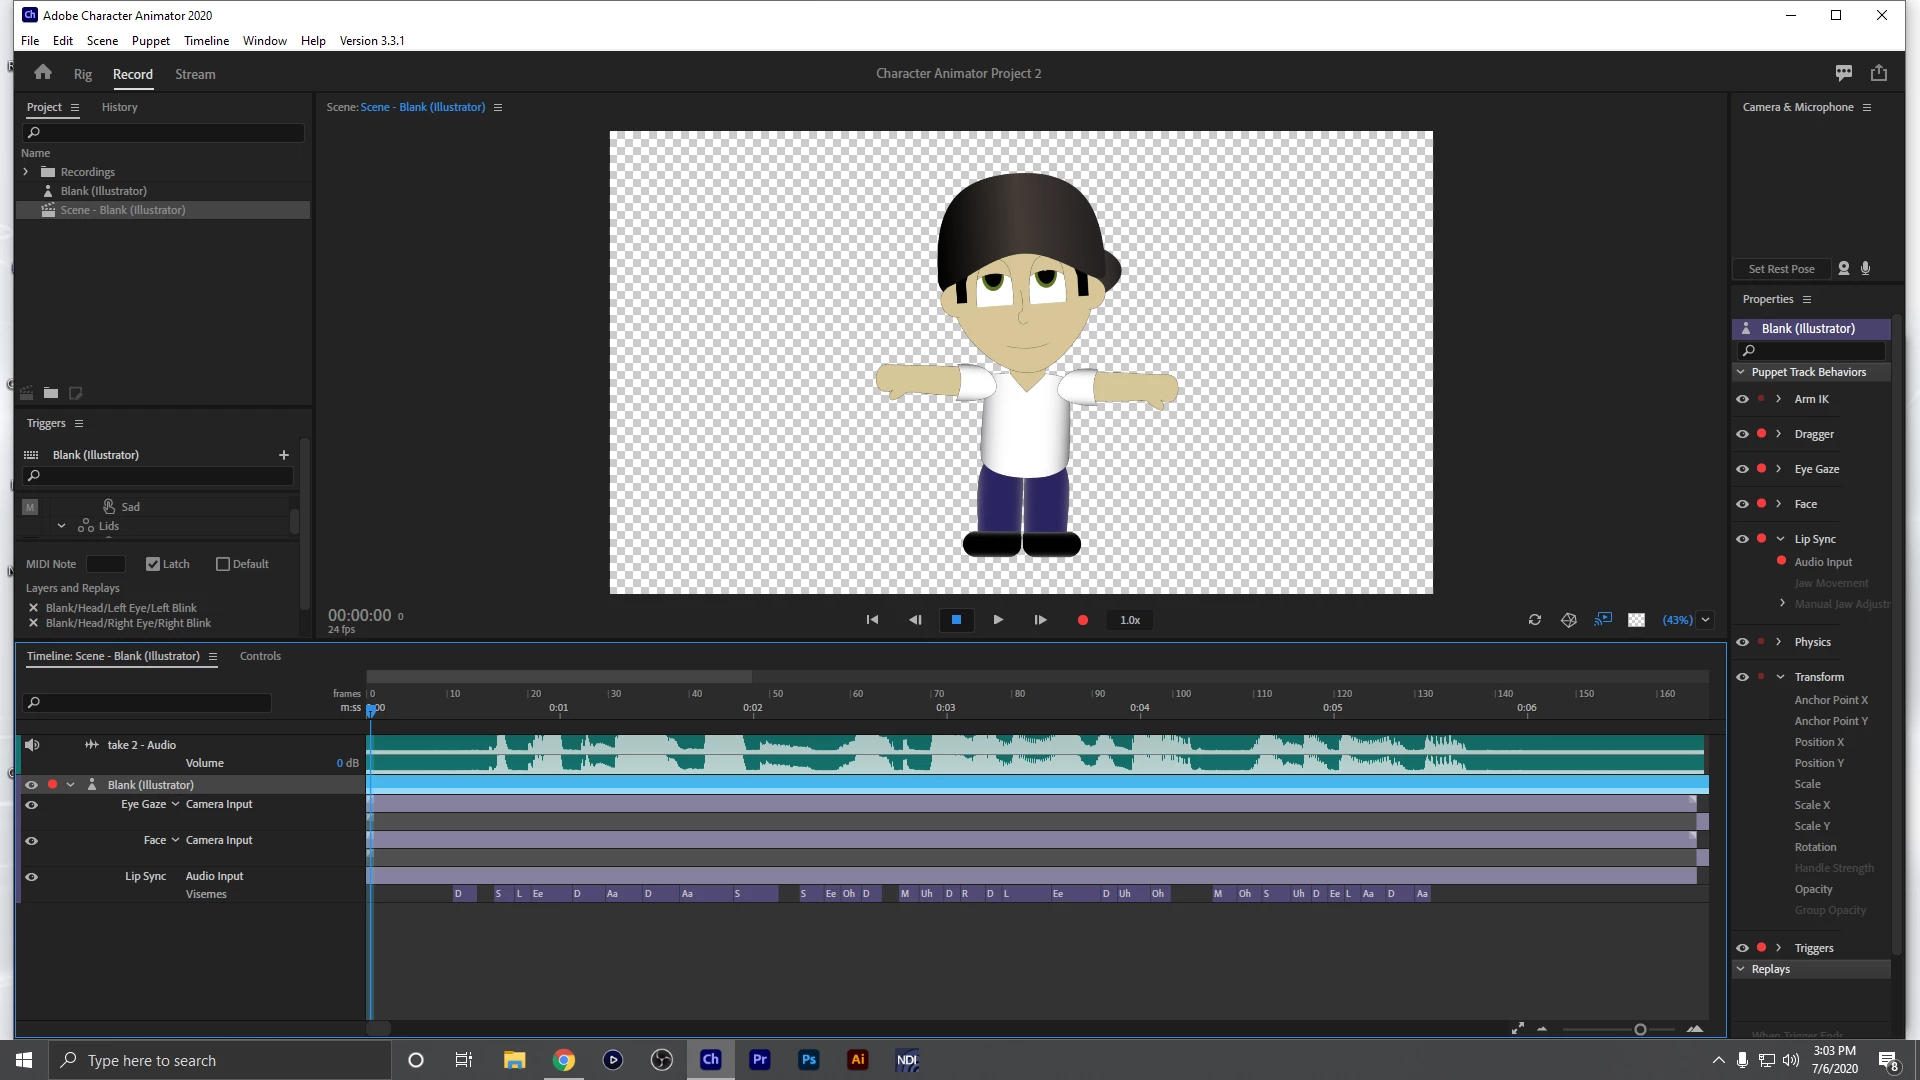This screenshot has width=1920, height=1080.
Task: Click the refresh scene icon below the viewport
Action: 1534,620
